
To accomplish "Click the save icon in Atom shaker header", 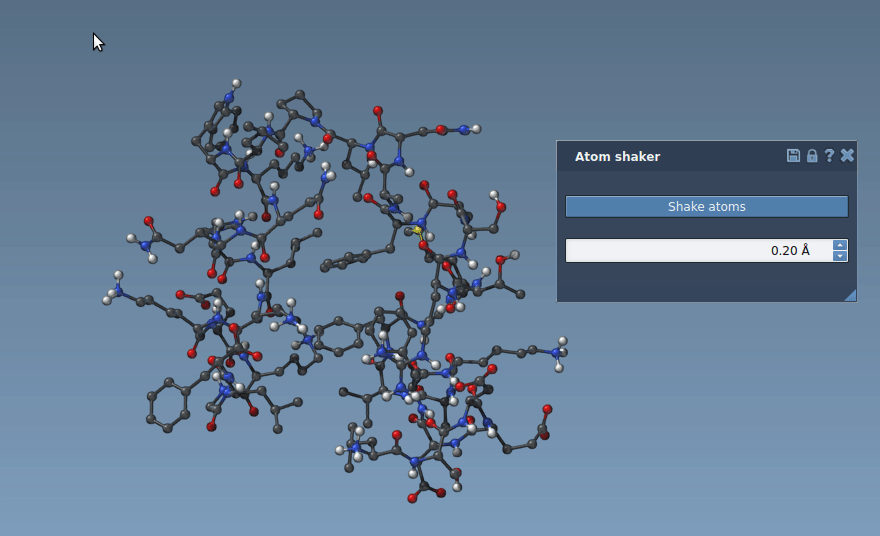I will 793,156.
